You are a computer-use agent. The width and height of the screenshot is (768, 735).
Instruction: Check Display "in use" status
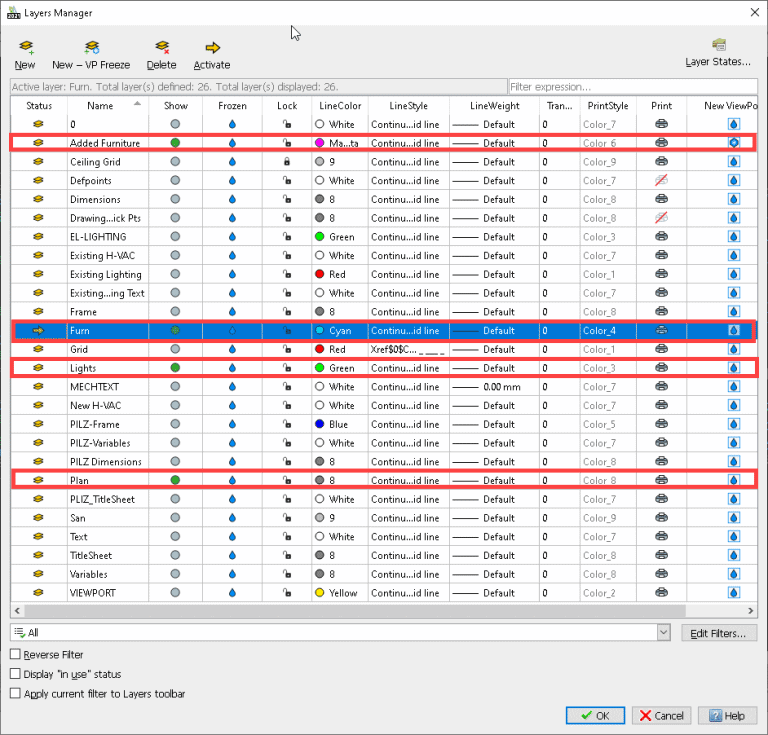click(15, 674)
